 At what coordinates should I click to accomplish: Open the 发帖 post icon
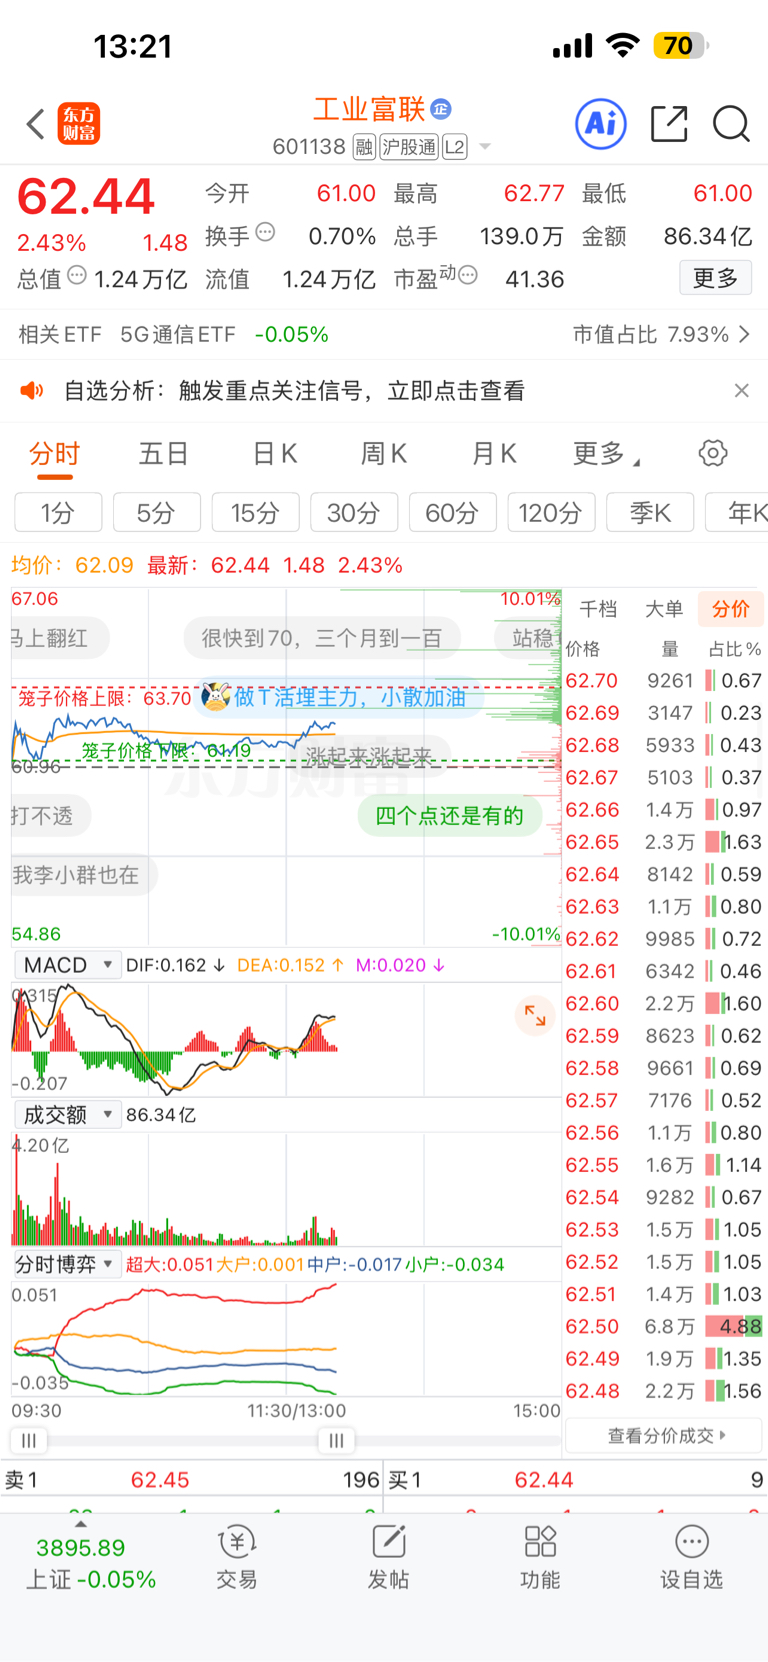388,1558
